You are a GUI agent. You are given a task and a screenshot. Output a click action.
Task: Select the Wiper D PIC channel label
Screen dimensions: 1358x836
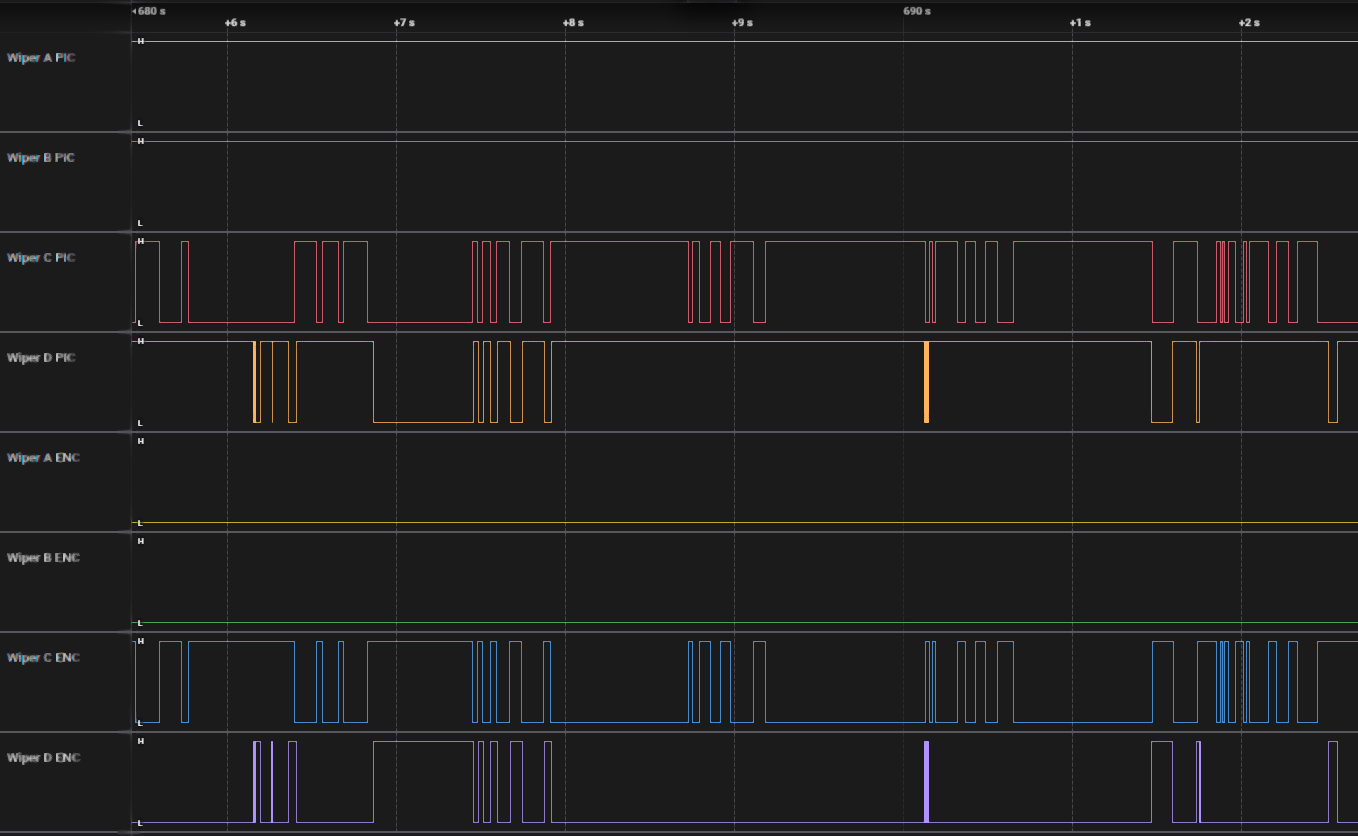41,358
